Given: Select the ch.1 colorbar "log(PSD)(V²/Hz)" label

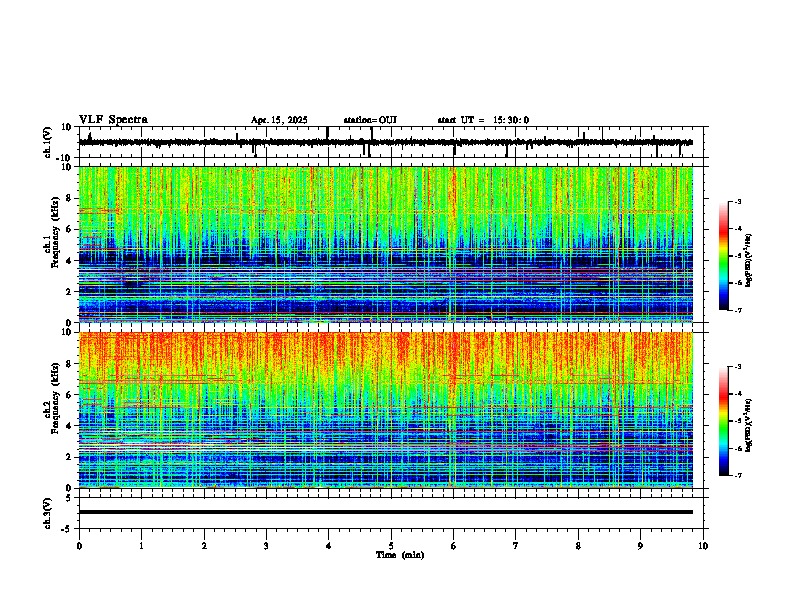Looking at the screenshot, I should (749, 260).
